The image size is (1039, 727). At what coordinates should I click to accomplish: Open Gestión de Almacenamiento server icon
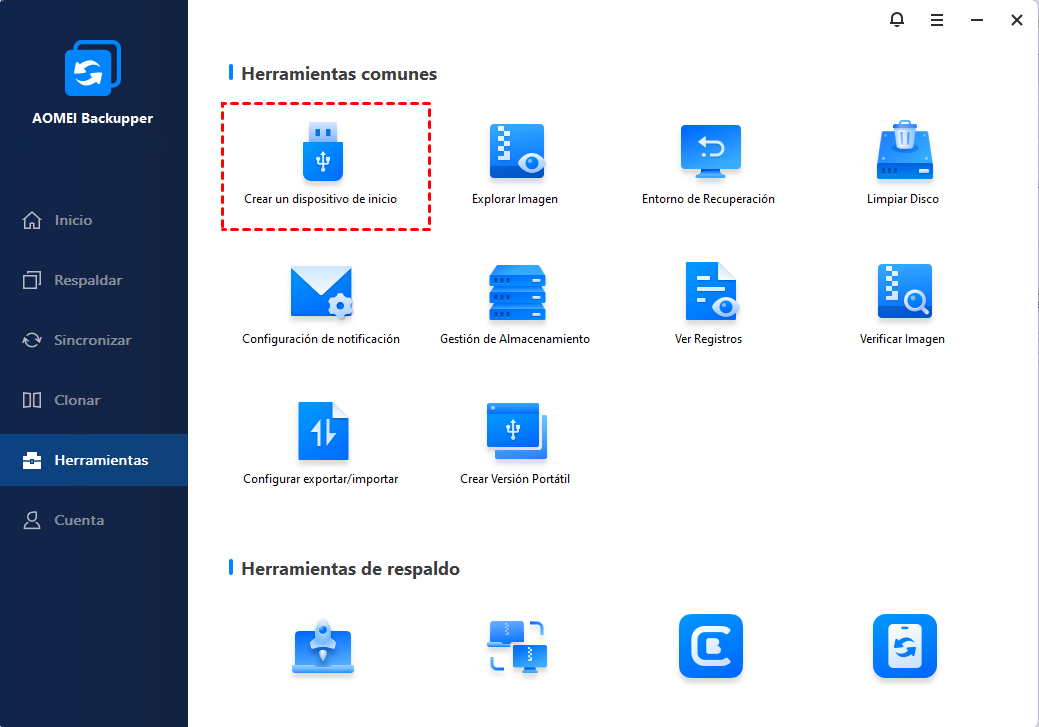pyautogui.click(x=517, y=292)
